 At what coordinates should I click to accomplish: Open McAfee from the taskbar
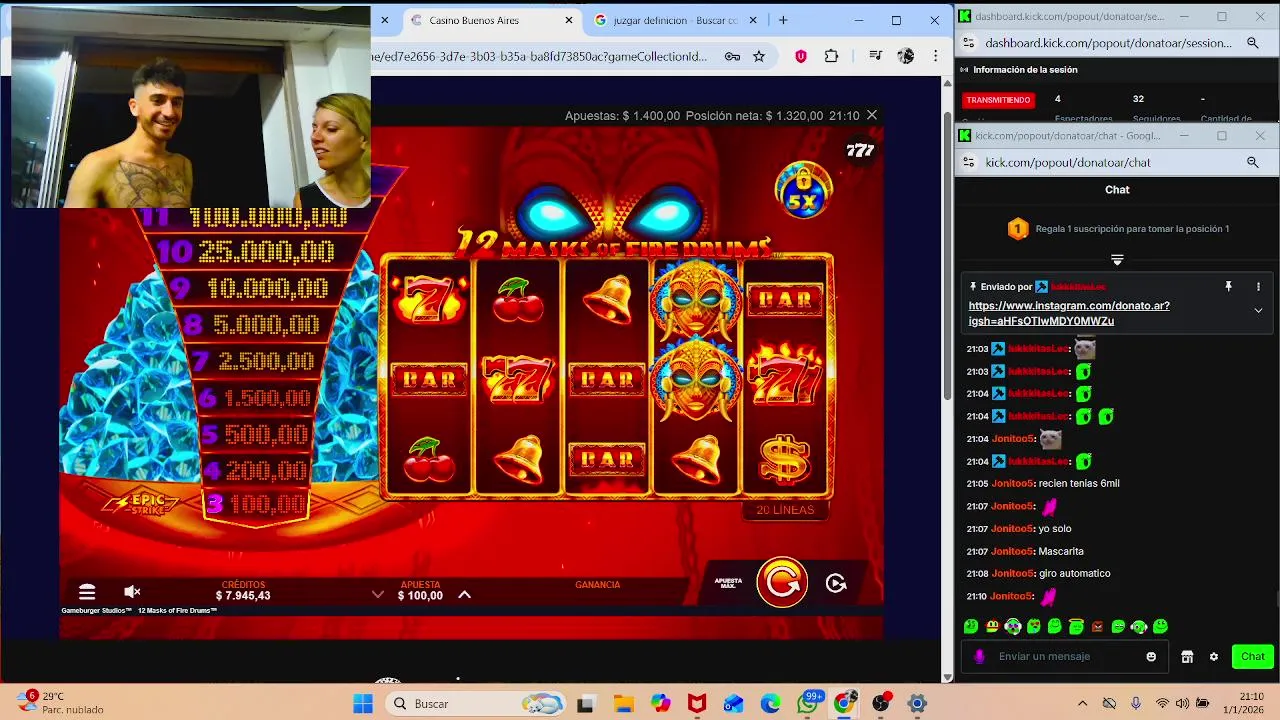coord(697,704)
